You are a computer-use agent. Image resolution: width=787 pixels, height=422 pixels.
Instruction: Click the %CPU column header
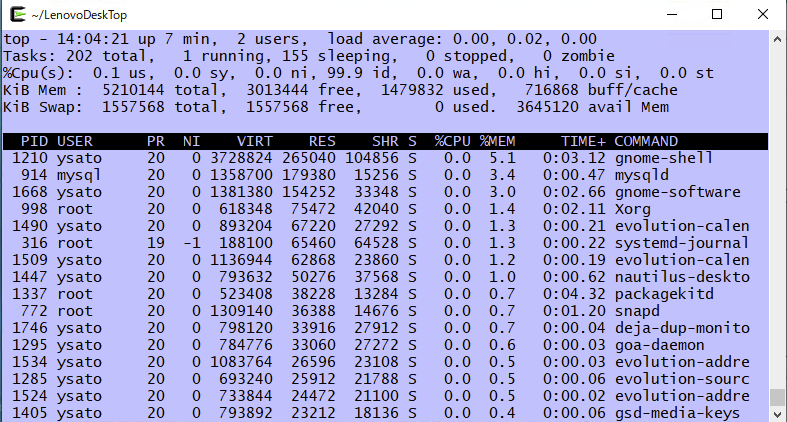click(452, 142)
